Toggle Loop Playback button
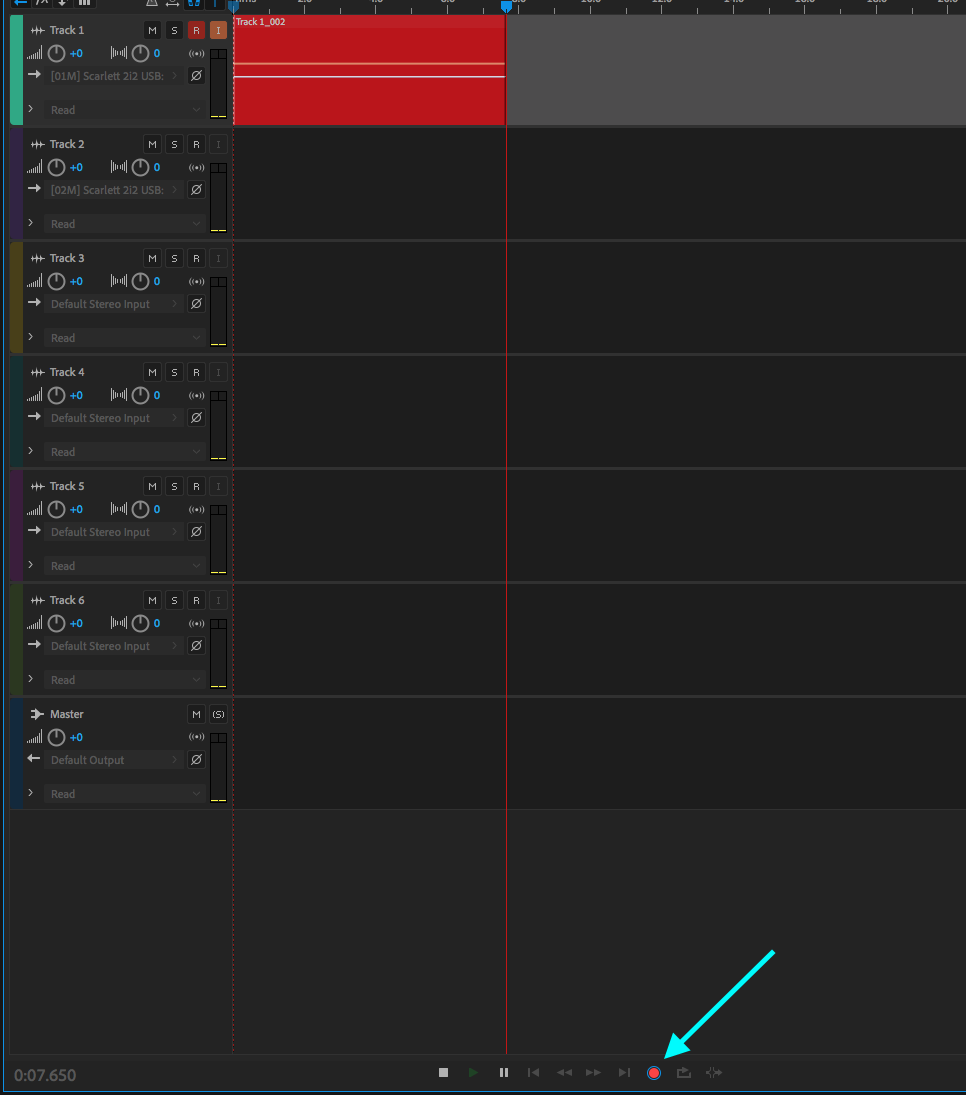Image resolution: width=966 pixels, height=1095 pixels. 684,1073
